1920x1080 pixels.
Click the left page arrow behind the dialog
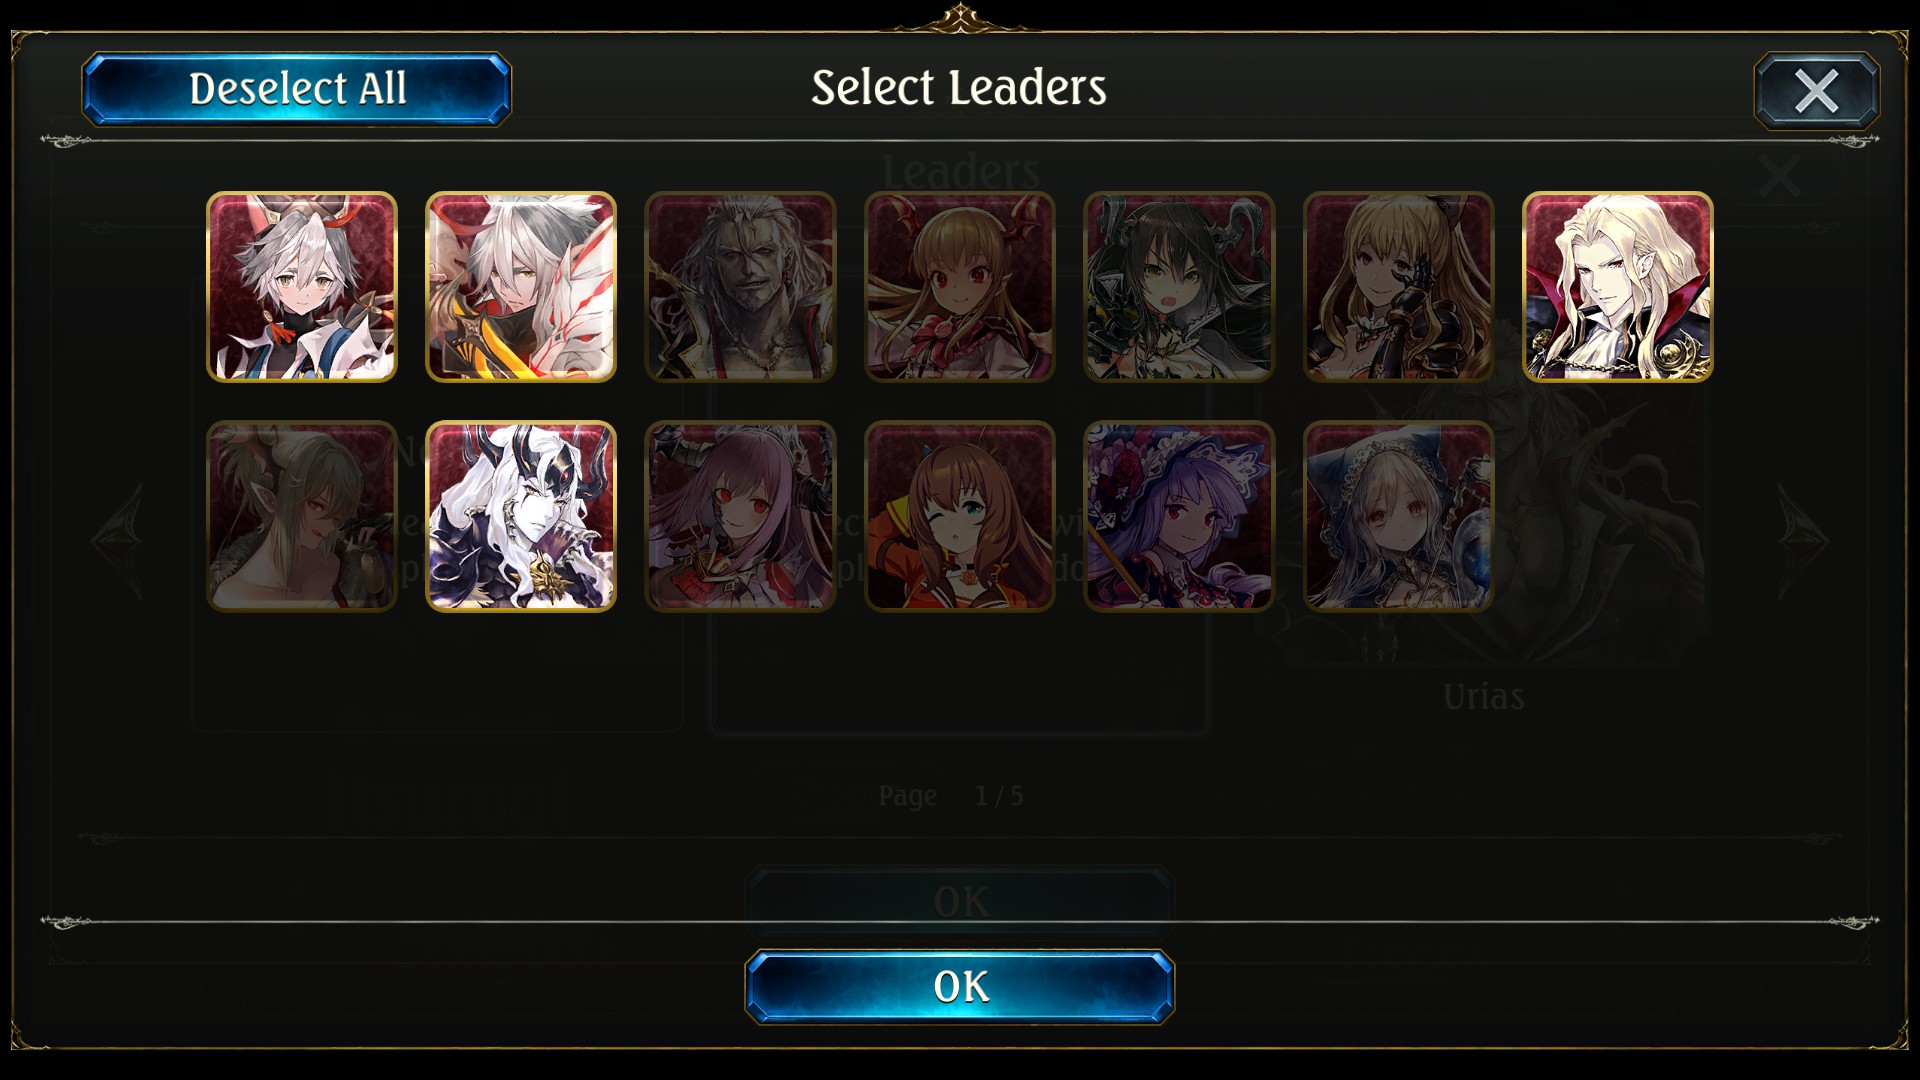click(117, 541)
